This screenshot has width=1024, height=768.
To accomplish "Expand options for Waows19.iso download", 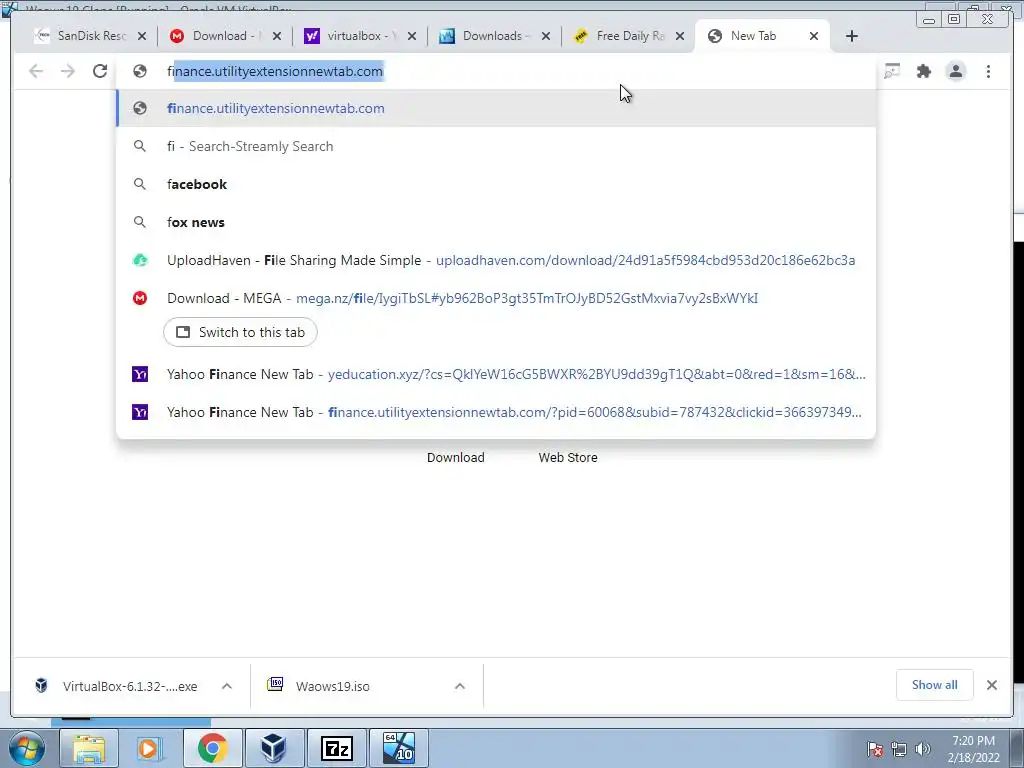I will coord(460,686).
